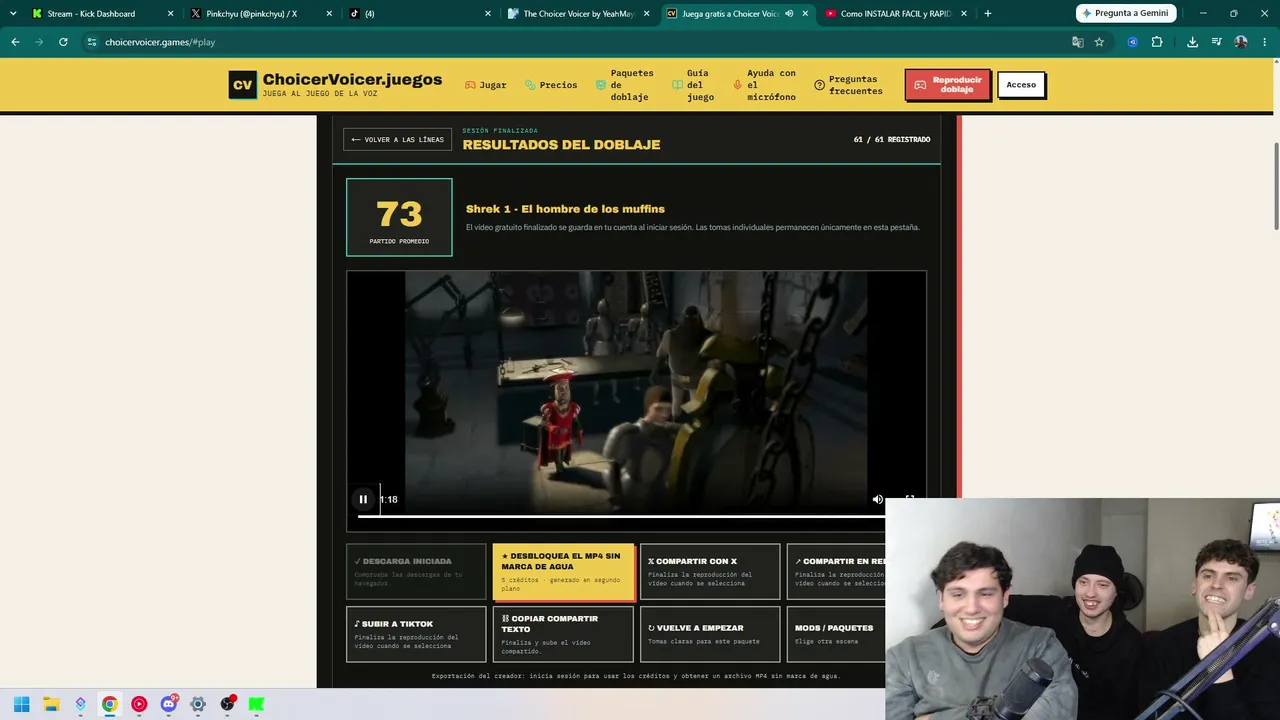Switch to the Como INSTALAR FACIL YouTube tab
The width and height of the screenshot is (1280, 720).
tap(895, 14)
